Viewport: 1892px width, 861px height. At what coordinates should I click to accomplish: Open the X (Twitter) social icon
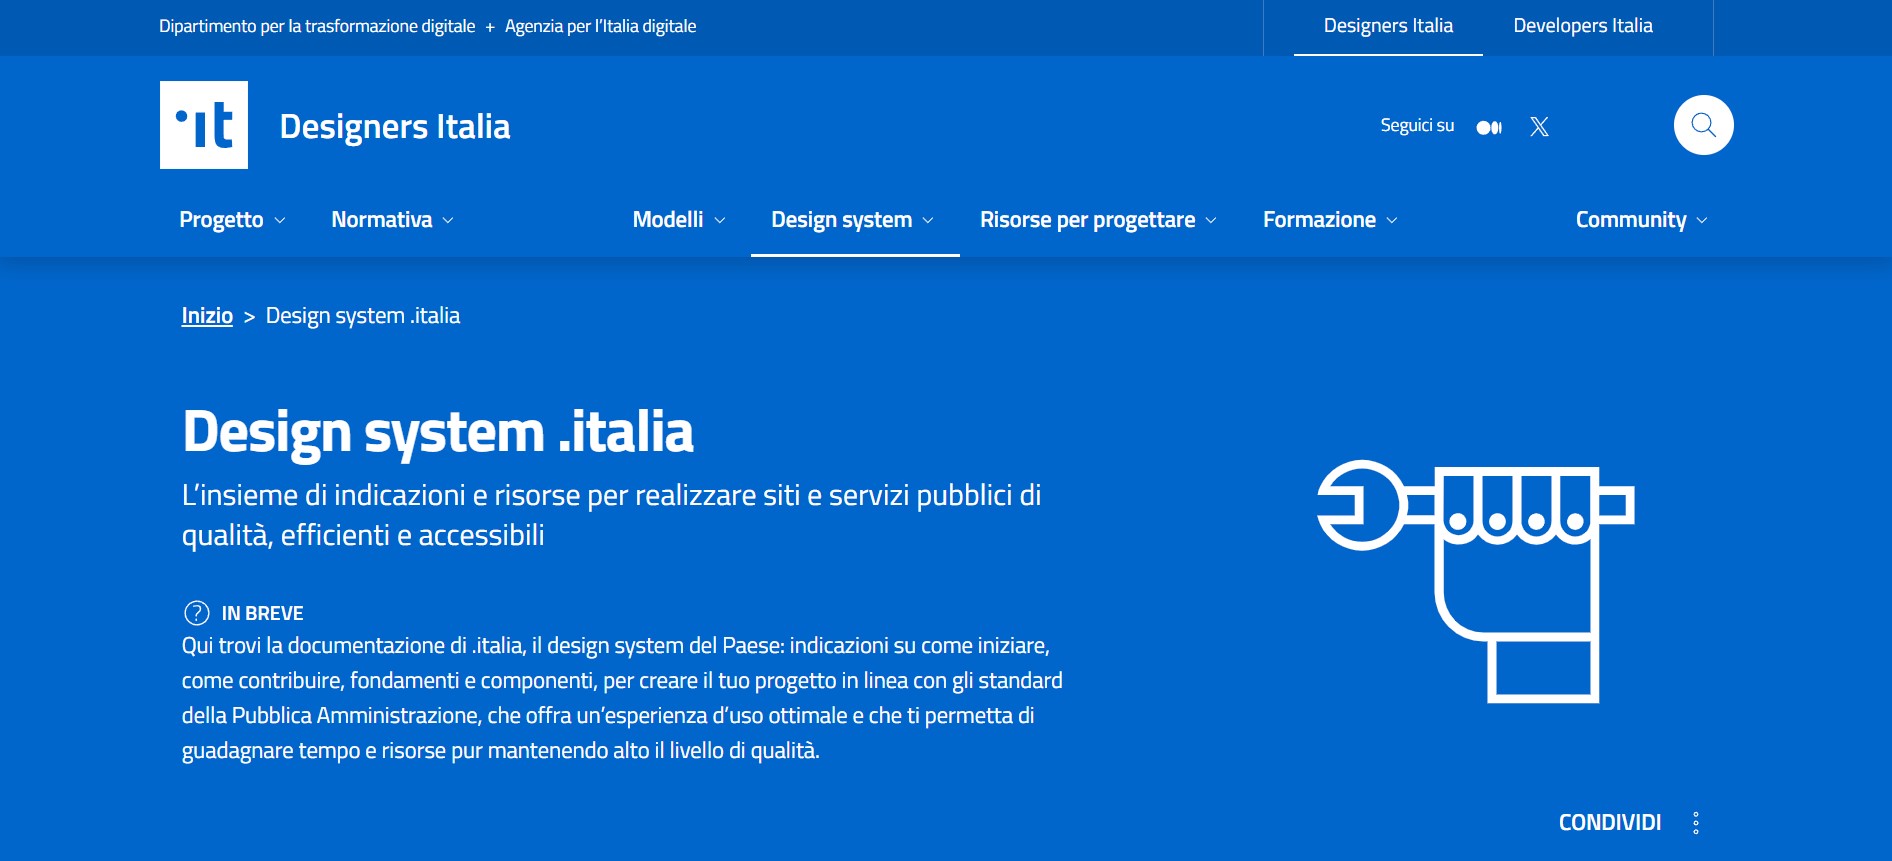coord(1540,126)
